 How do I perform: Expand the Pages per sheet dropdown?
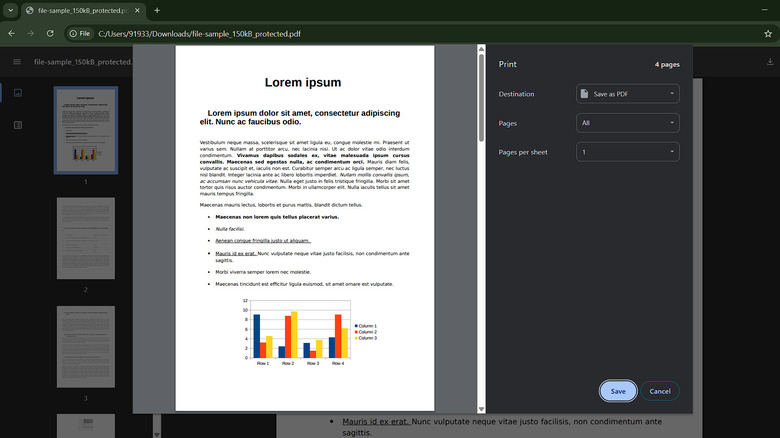(x=628, y=152)
